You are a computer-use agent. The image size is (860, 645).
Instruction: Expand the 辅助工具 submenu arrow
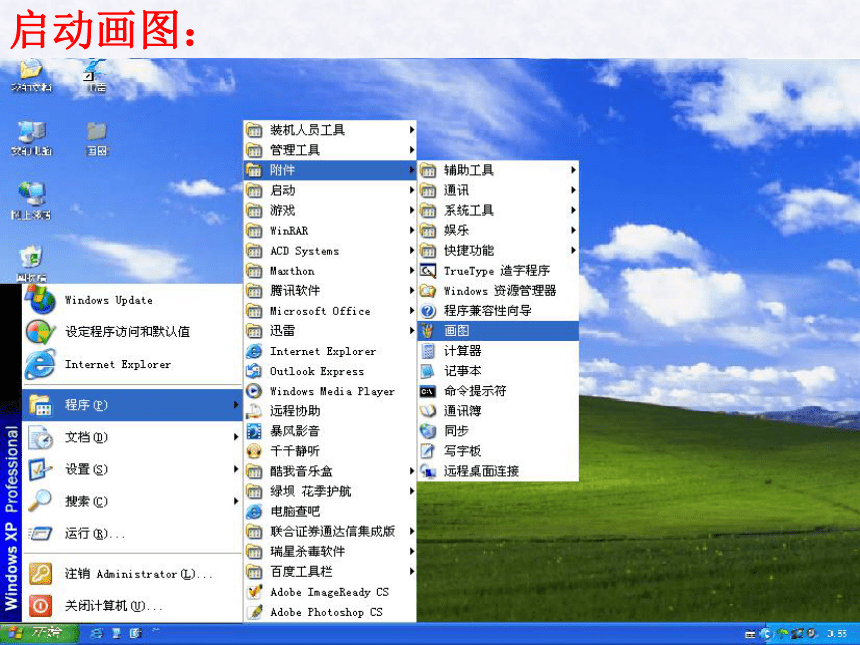pos(573,170)
